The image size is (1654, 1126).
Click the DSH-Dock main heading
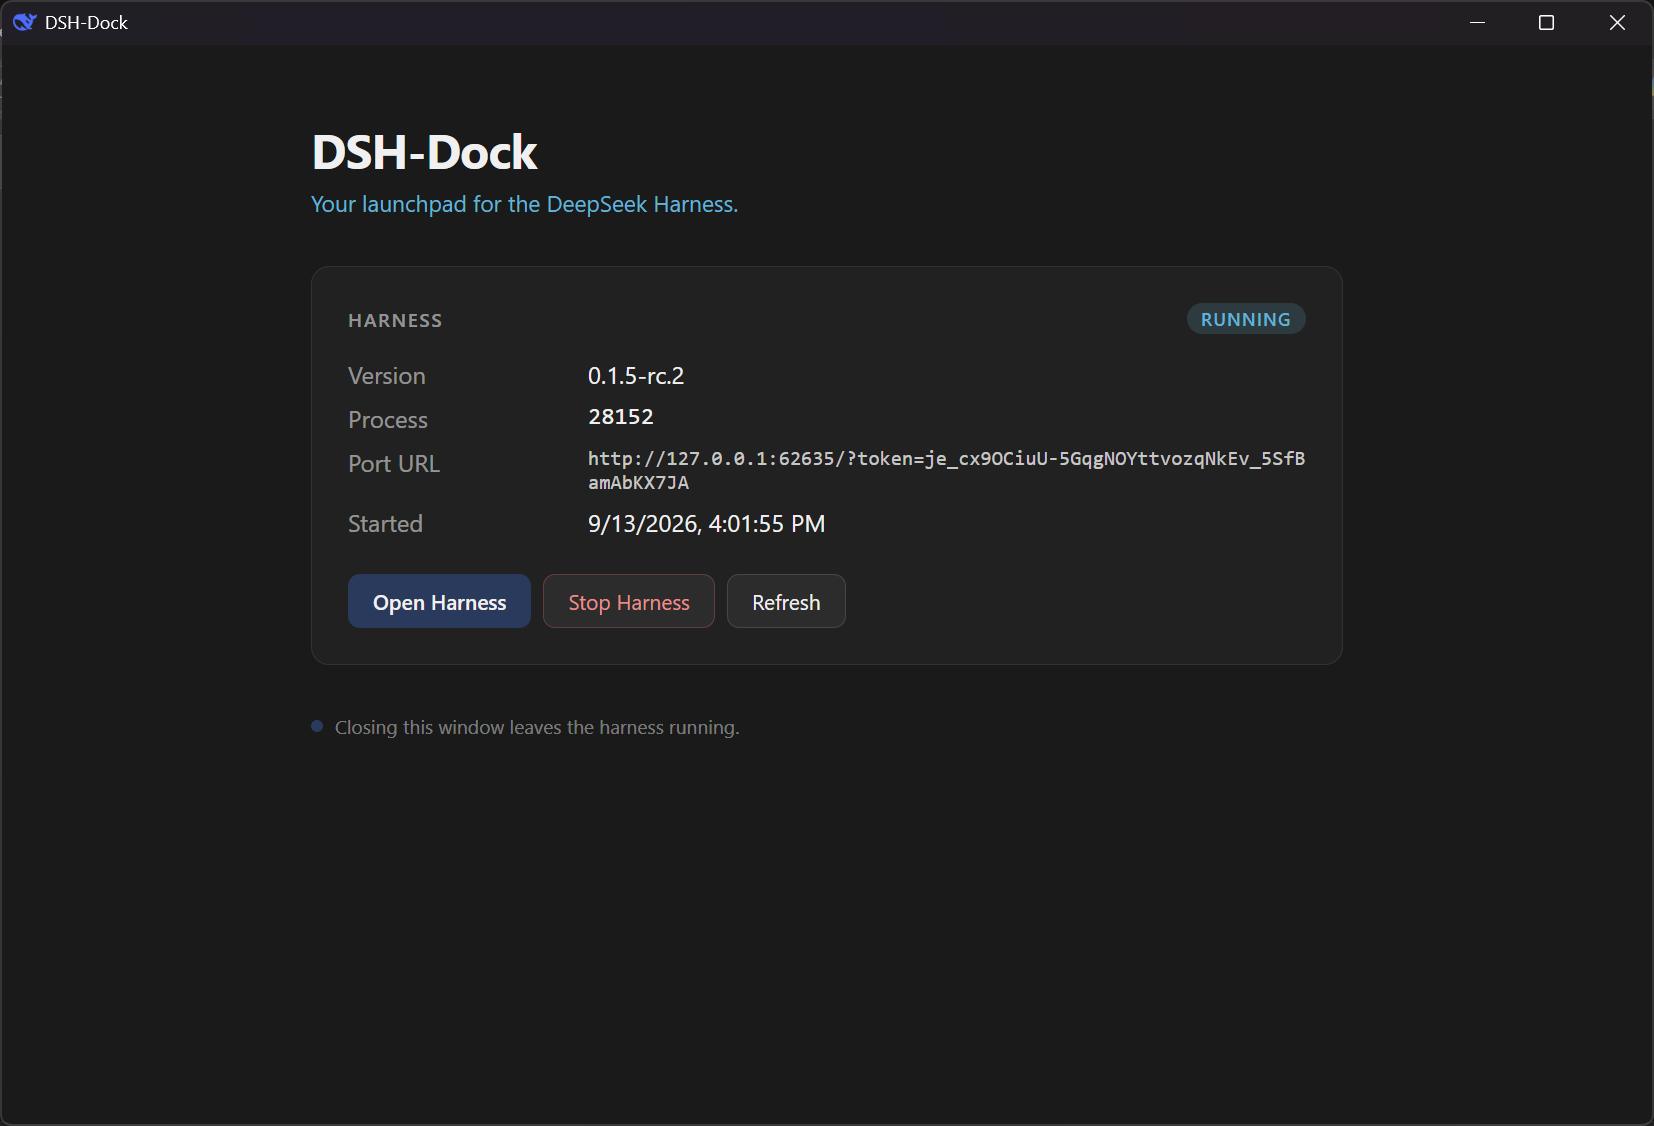click(x=425, y=152)
